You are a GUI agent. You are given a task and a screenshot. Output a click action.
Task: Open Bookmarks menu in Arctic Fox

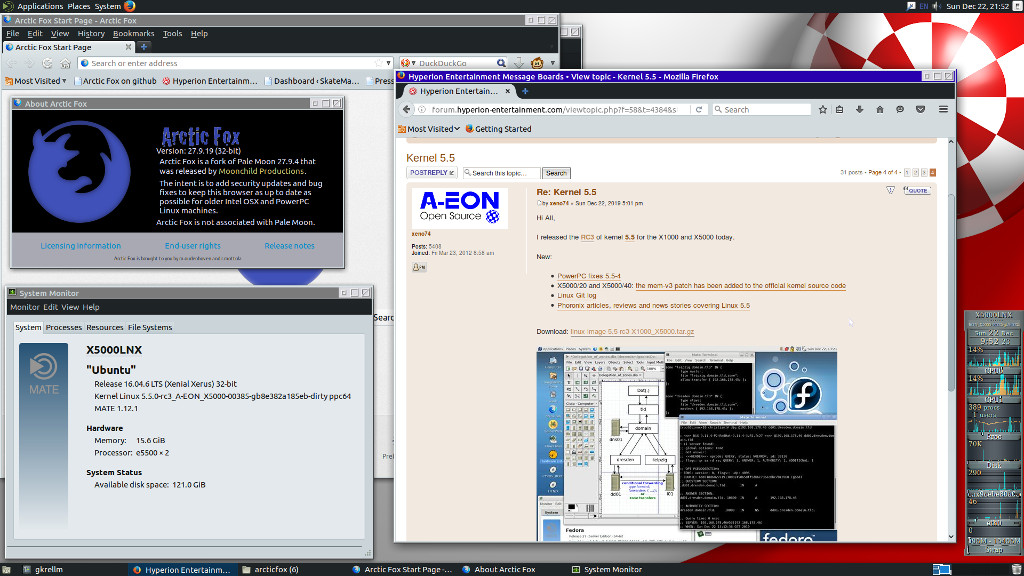[133, 33]
